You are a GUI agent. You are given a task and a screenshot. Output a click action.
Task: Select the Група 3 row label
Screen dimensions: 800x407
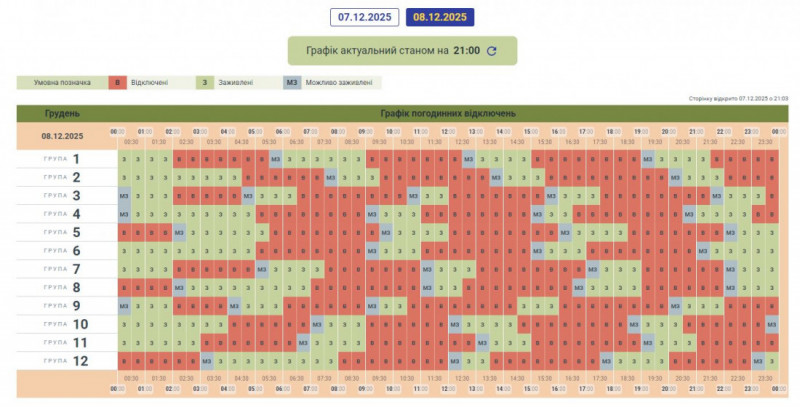click(x=62, y=196)
